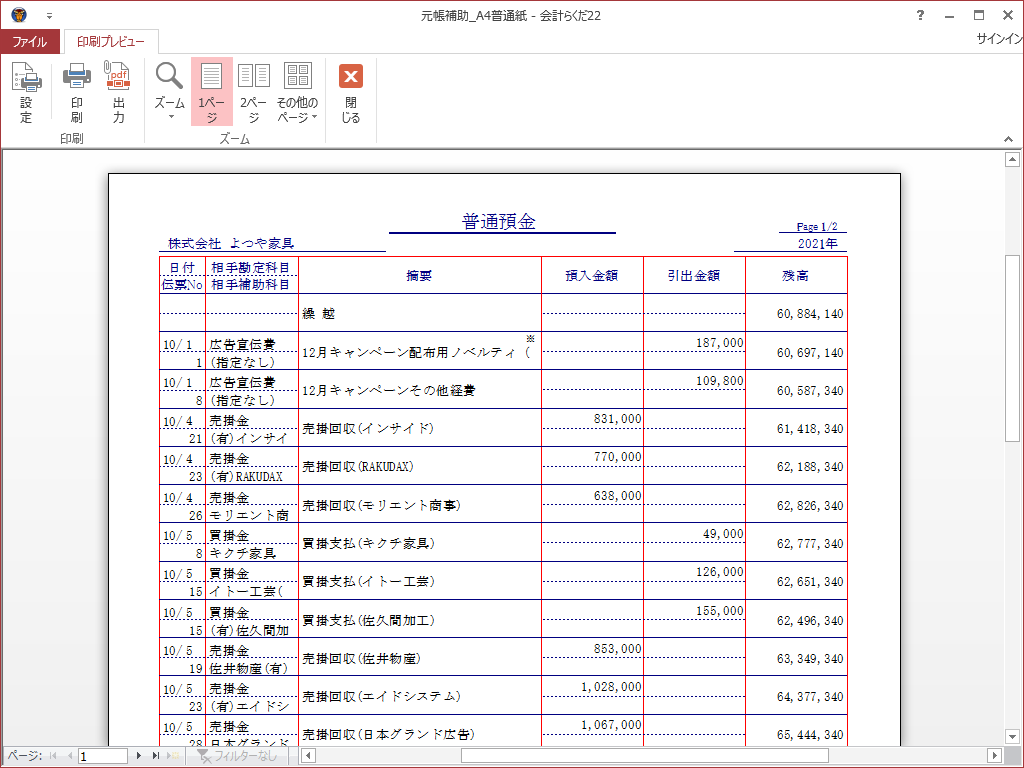Click the 預入金額 column header
Viewport: 1024px width, 768px height.
point(592,276)
